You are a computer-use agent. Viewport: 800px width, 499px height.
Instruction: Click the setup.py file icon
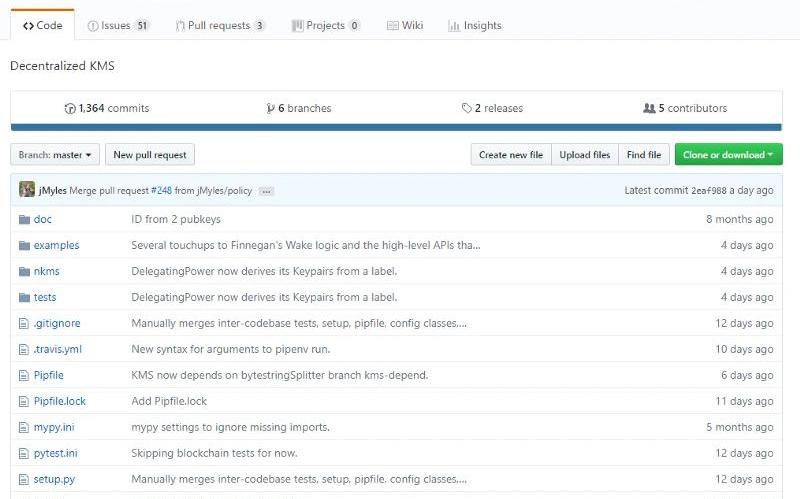tap(23, 480)
